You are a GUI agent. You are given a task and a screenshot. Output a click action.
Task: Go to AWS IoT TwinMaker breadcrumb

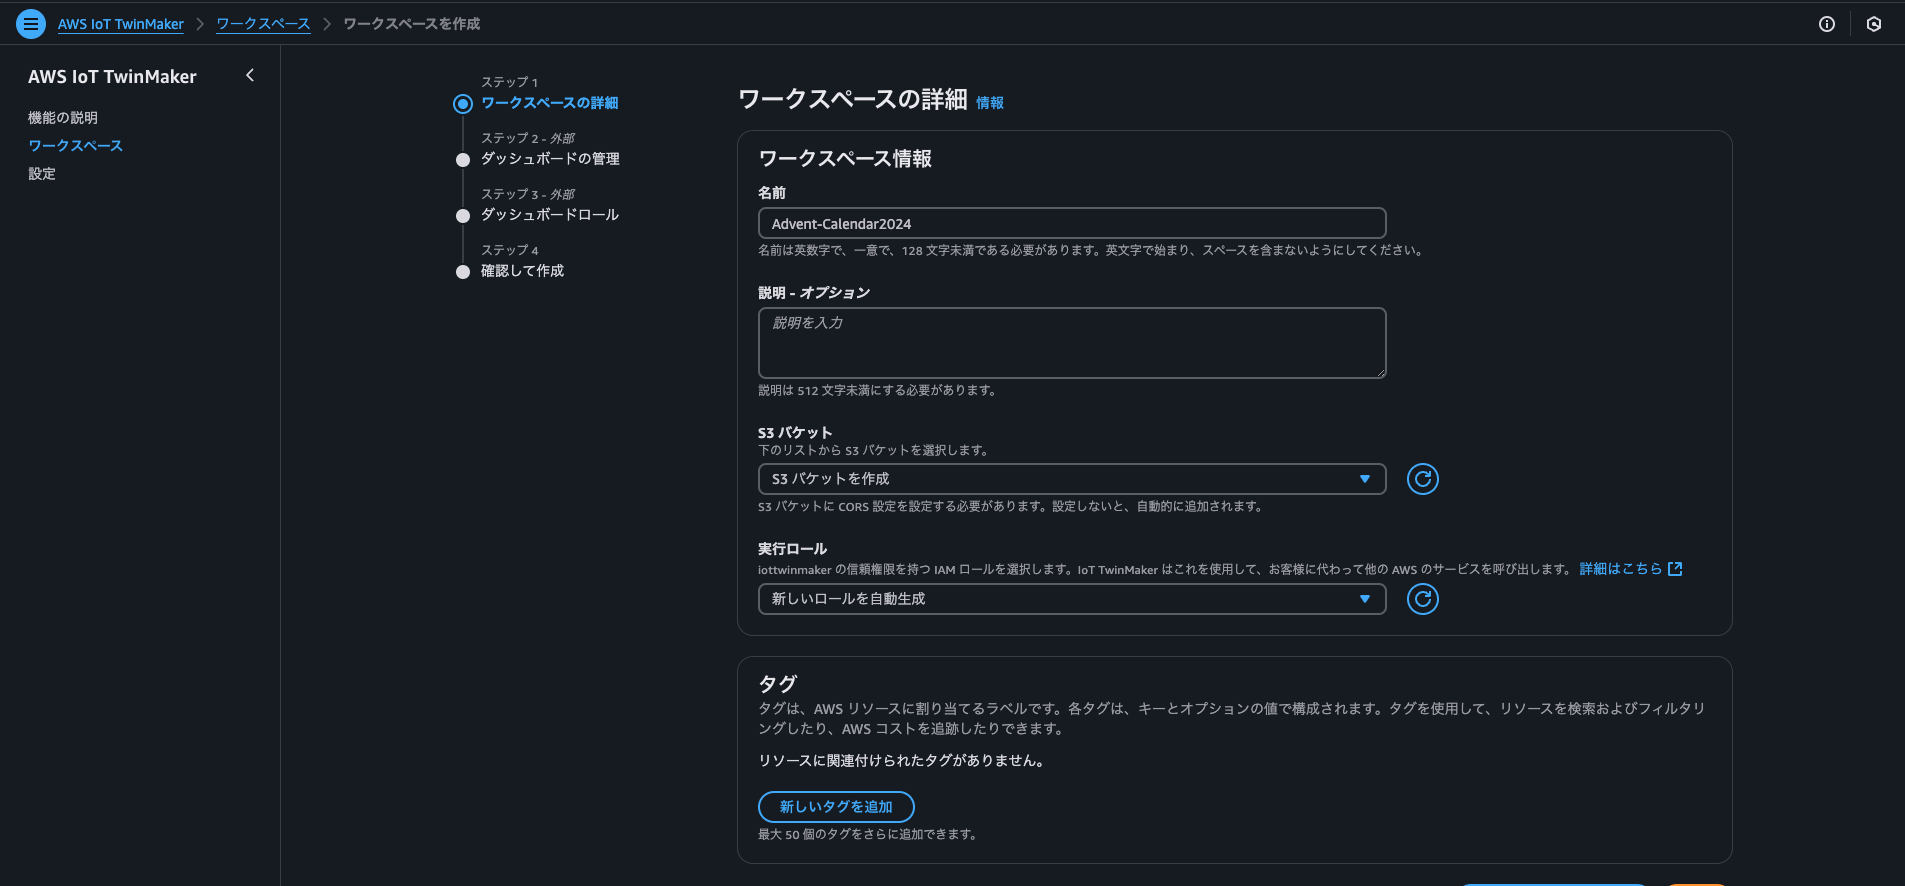(121, 24)
